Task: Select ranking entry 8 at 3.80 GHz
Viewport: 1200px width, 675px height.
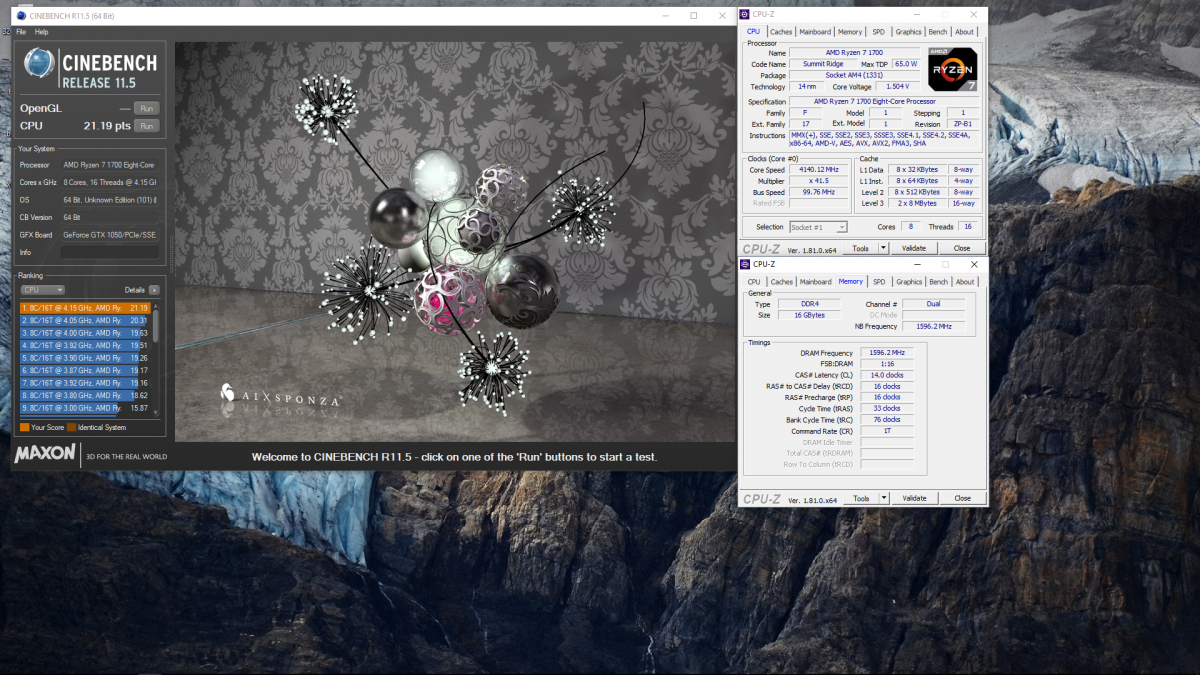Action: (x=84, y=395)
